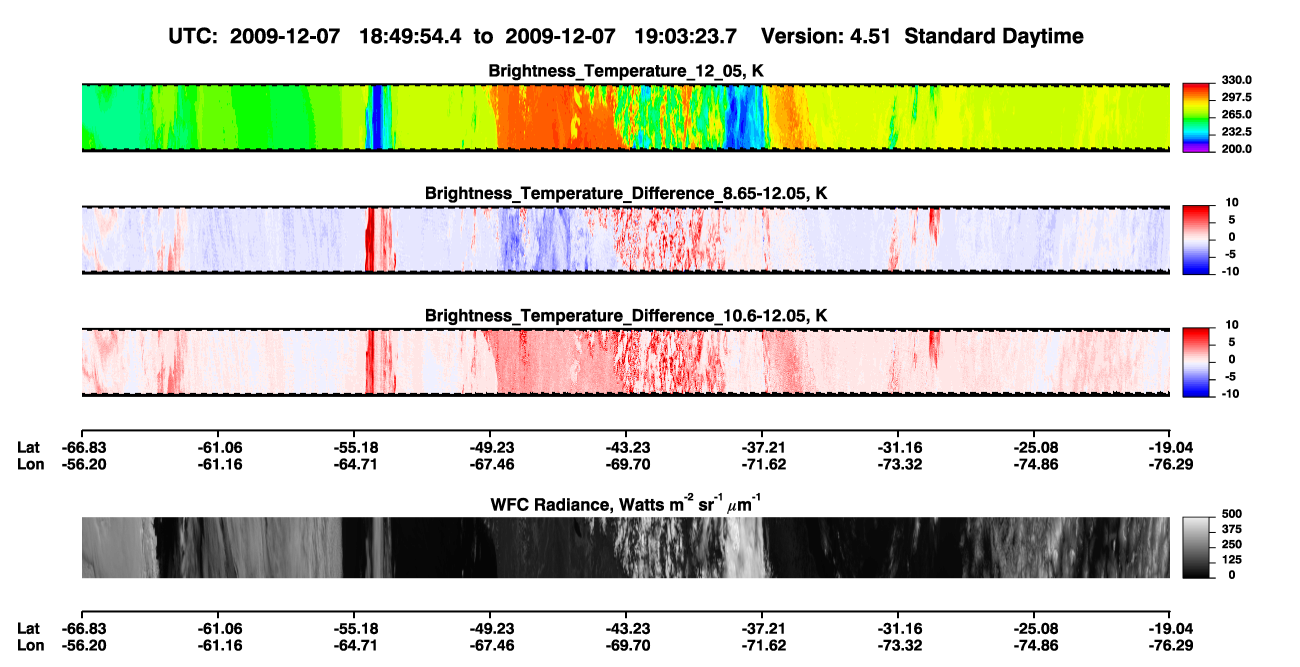Click longitude '-61.16' on the bottom axis below WFC Radiance
1300x667 pixels.
pos(221,645)
